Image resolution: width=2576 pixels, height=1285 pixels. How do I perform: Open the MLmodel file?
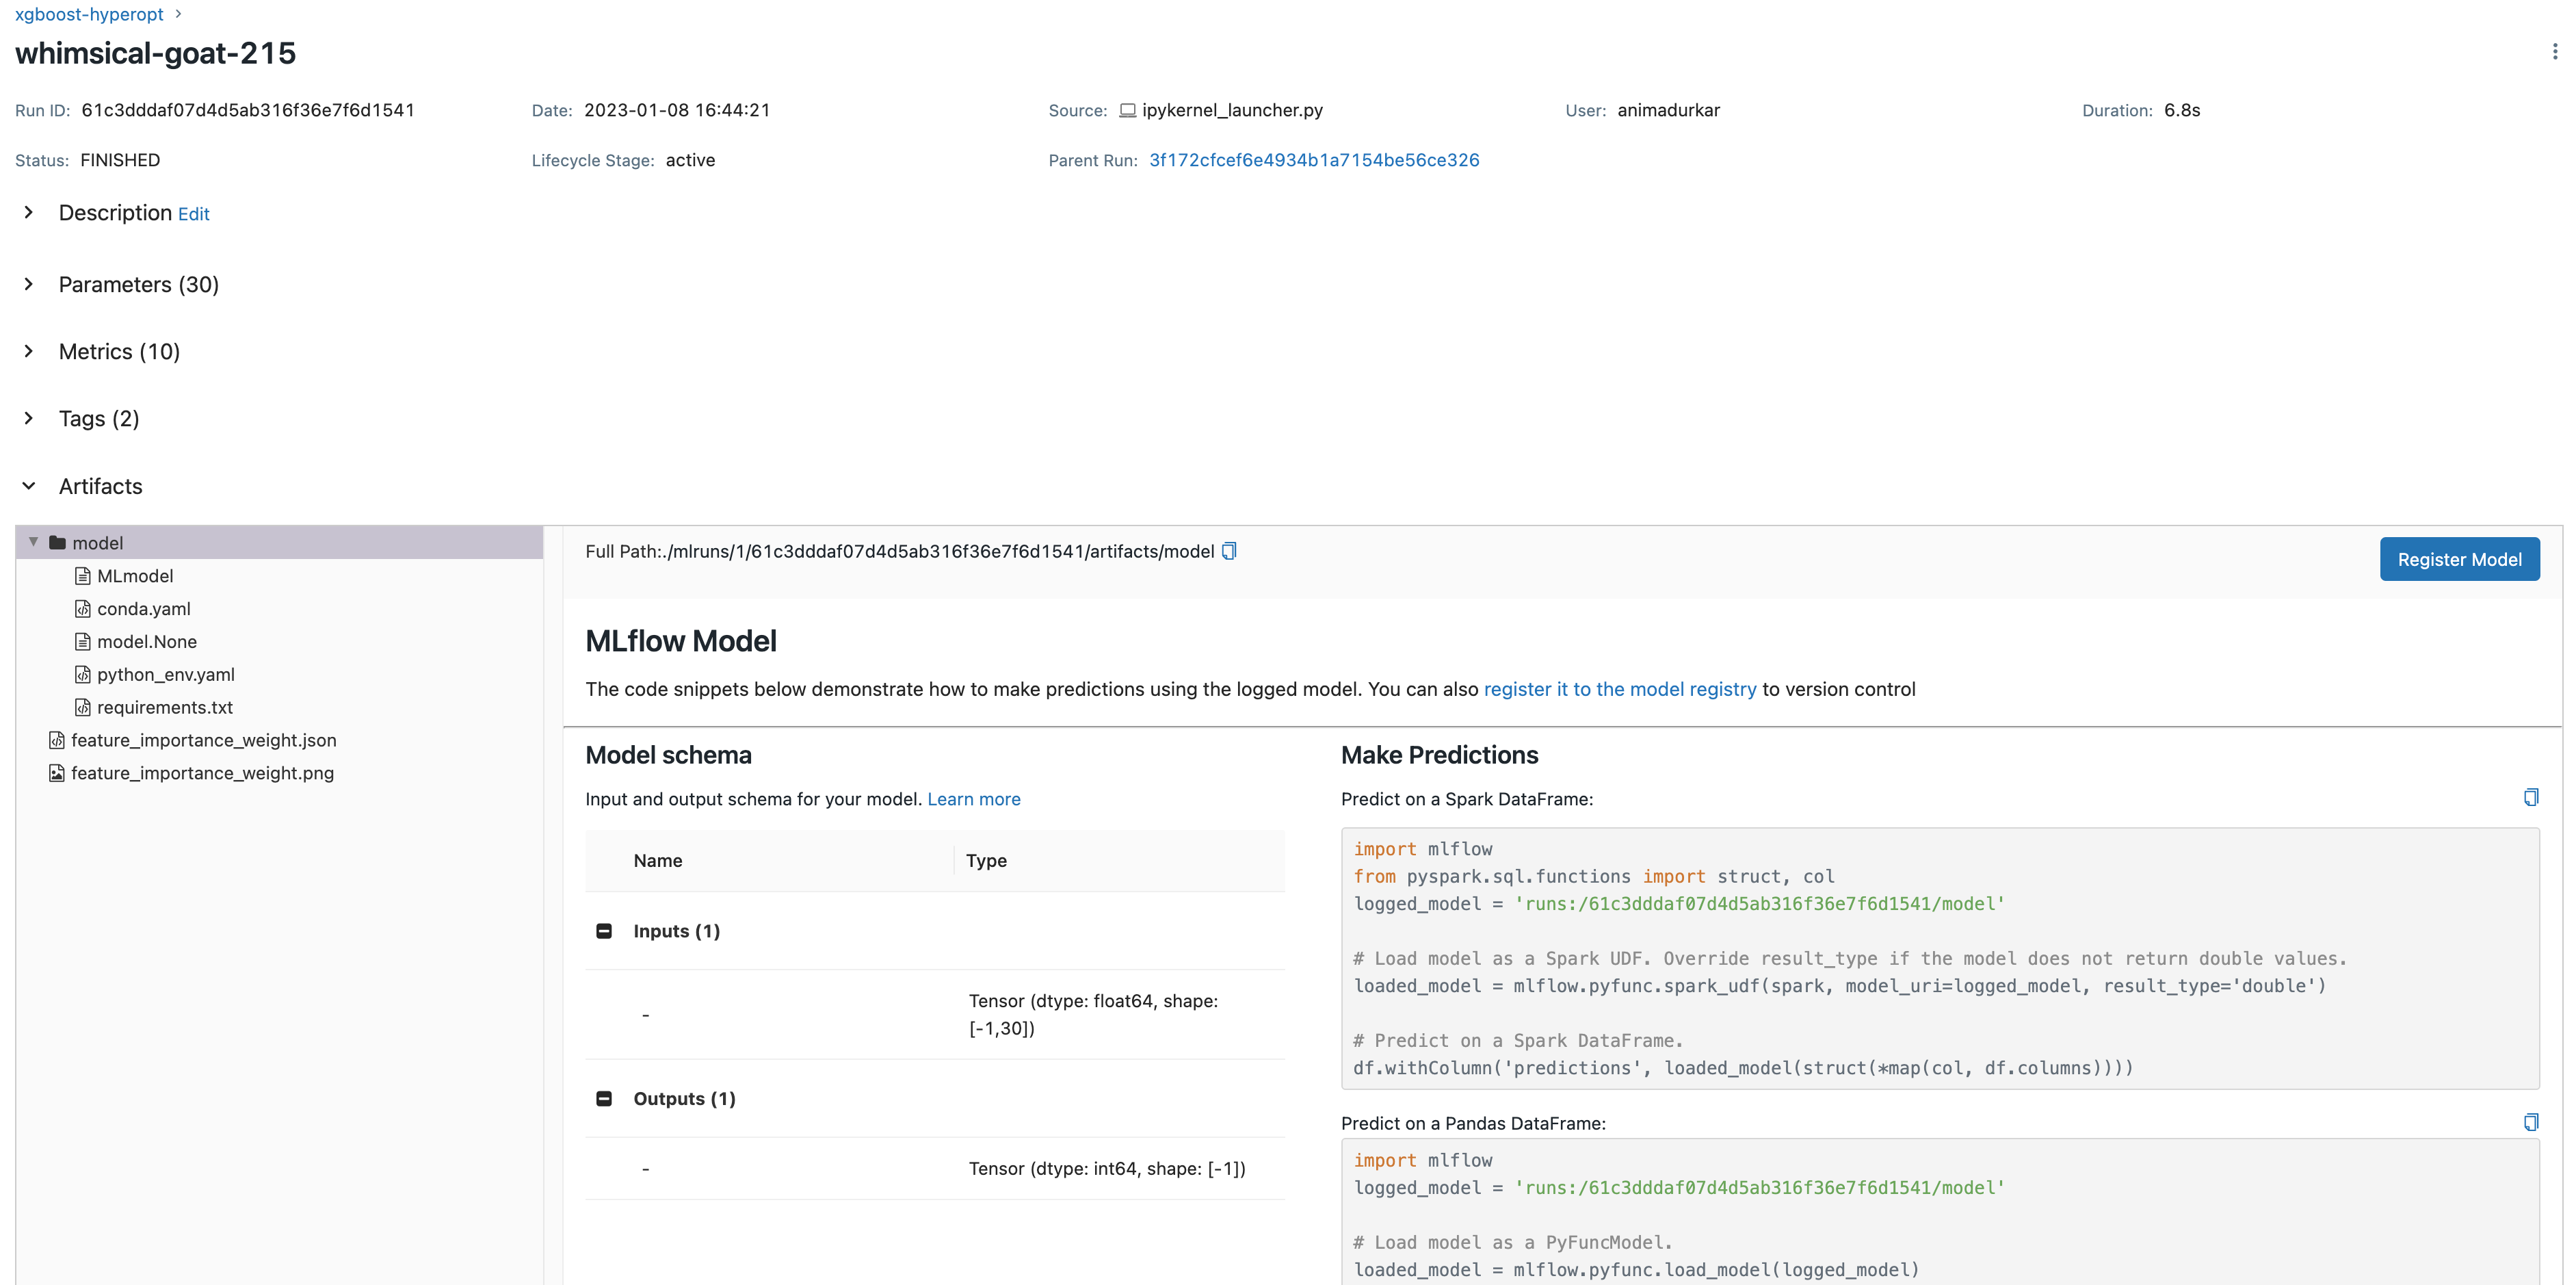135,576
